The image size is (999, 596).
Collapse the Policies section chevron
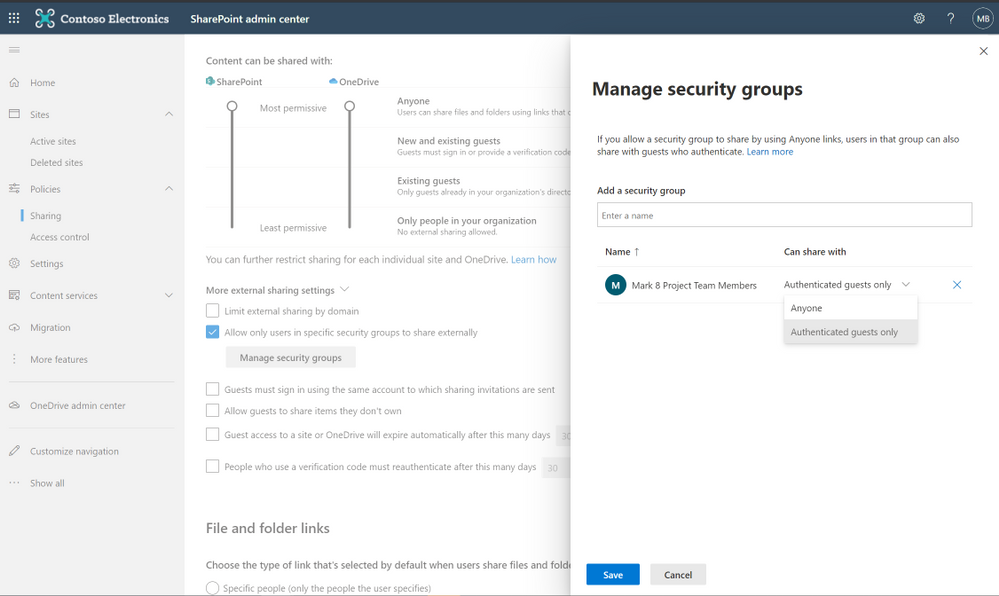coord(169,189)
